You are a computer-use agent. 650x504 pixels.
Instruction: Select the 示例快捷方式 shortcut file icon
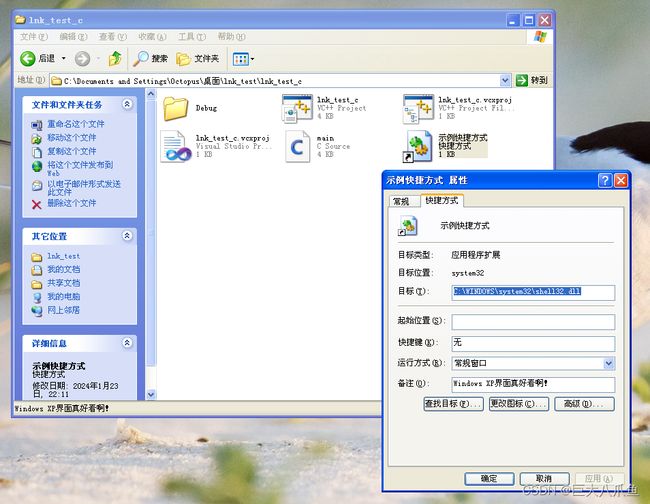click(417, 146)
